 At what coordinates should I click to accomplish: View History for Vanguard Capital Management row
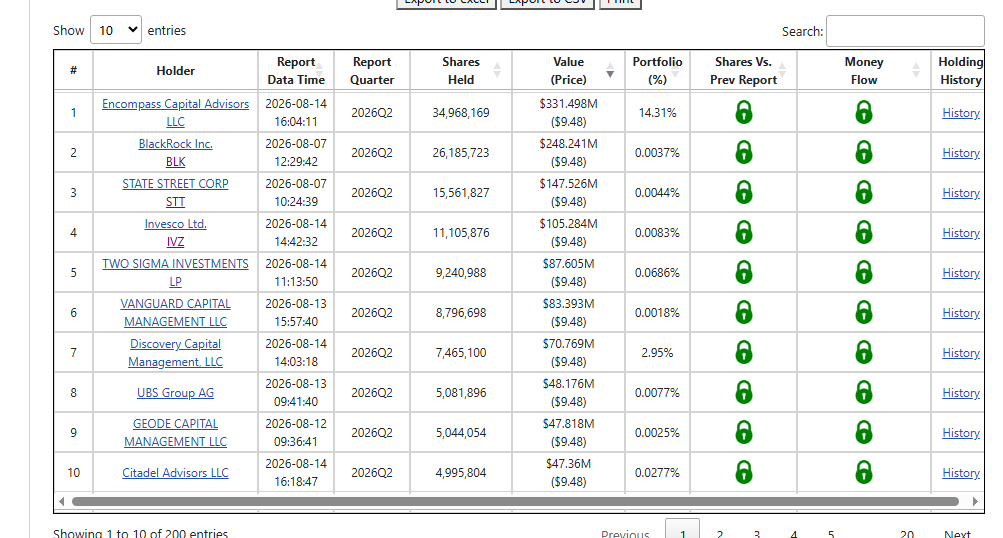961,313
